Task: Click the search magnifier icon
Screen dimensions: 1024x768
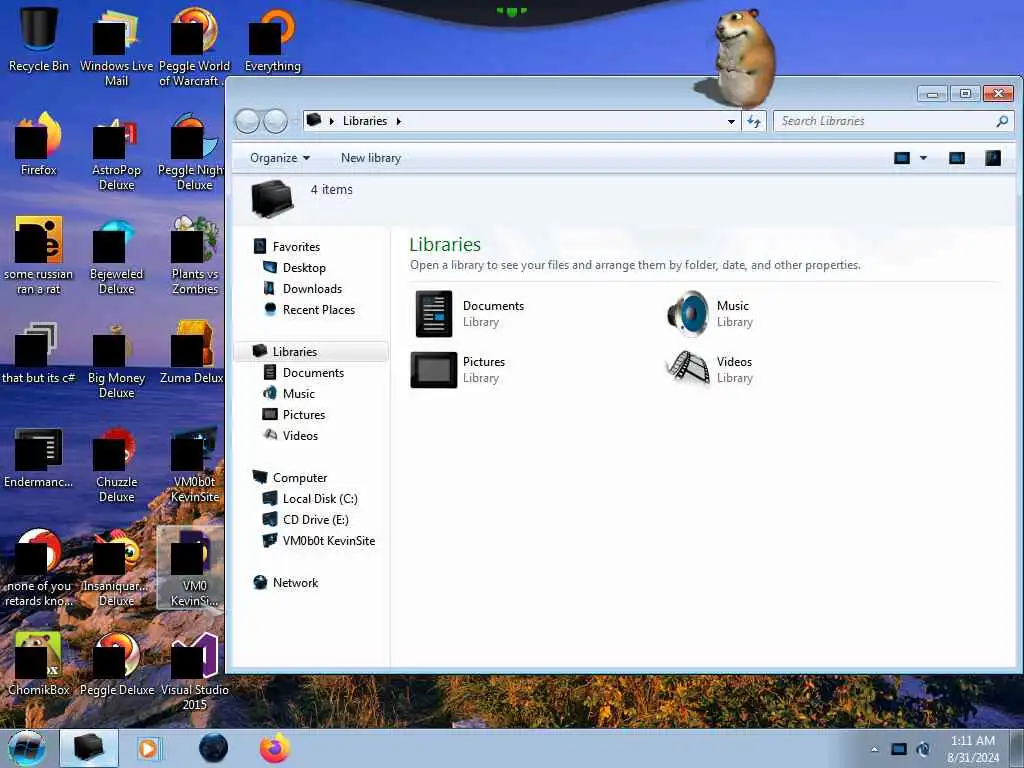Action: click(1002, 121)
